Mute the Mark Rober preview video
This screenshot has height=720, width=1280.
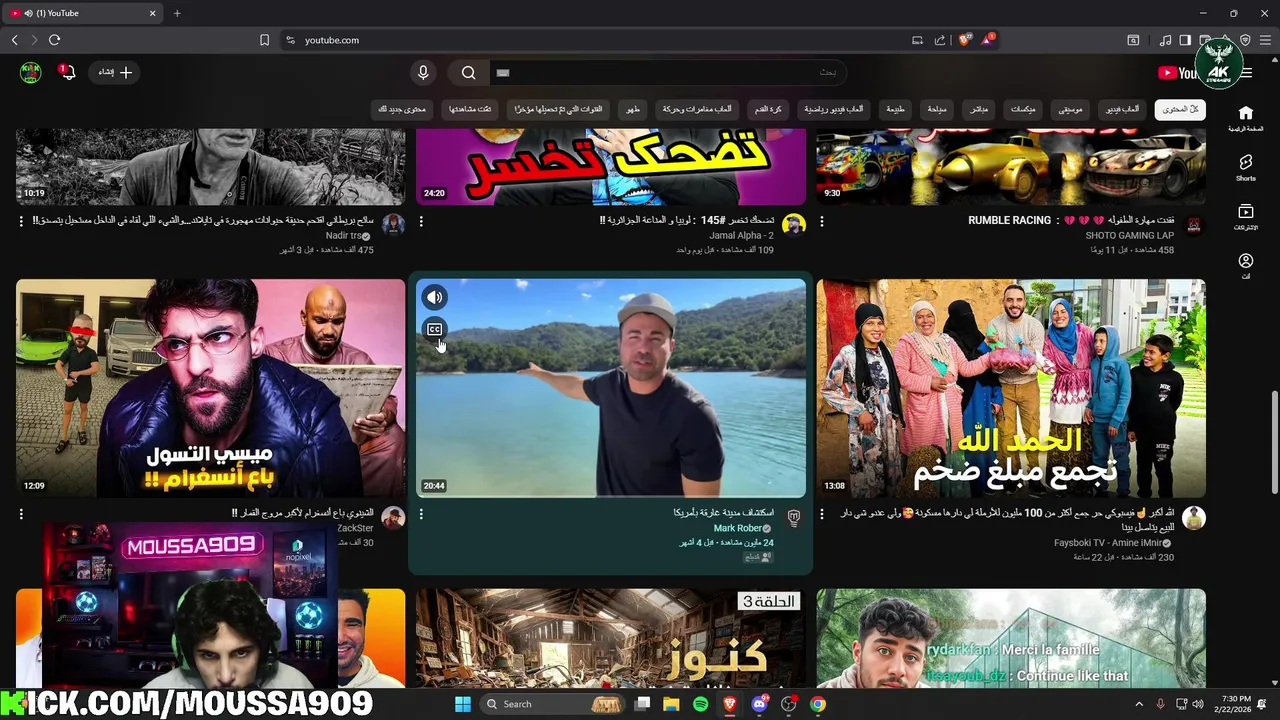pos(434,297)
